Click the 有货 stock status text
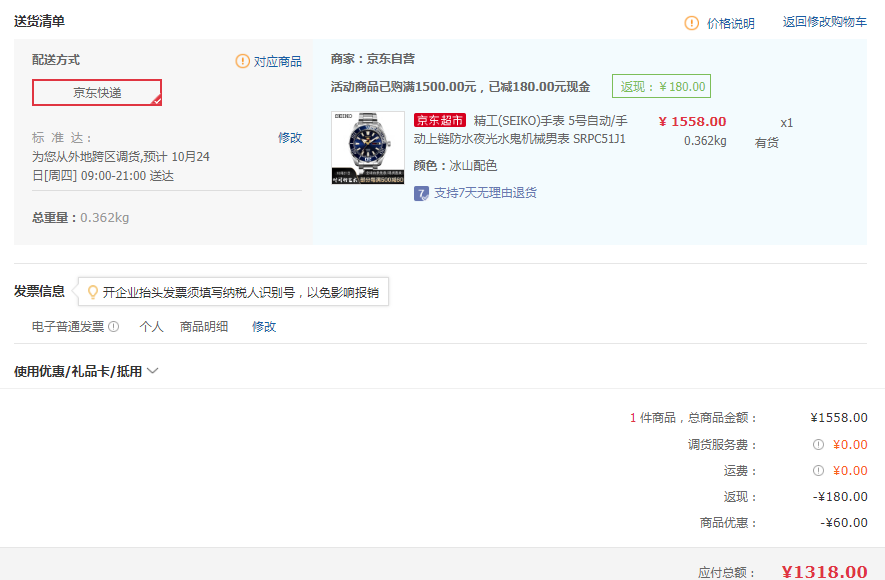The image size is (885, 580). (766, 143)
